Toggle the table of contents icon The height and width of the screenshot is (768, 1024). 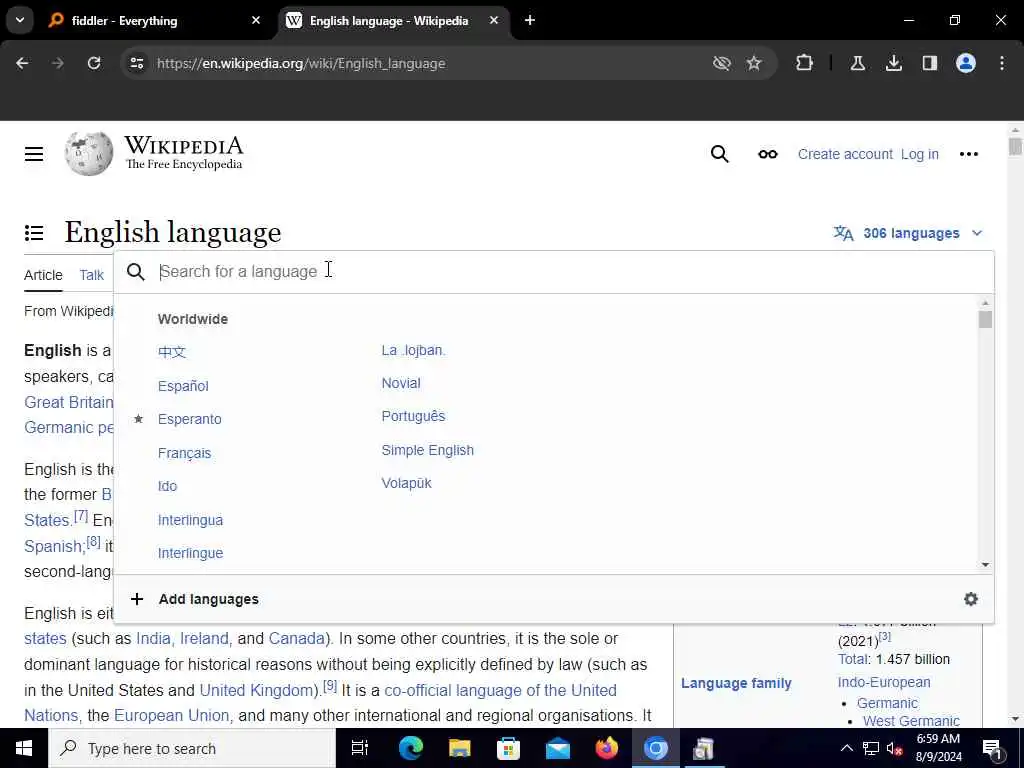(x=34, y=232)
